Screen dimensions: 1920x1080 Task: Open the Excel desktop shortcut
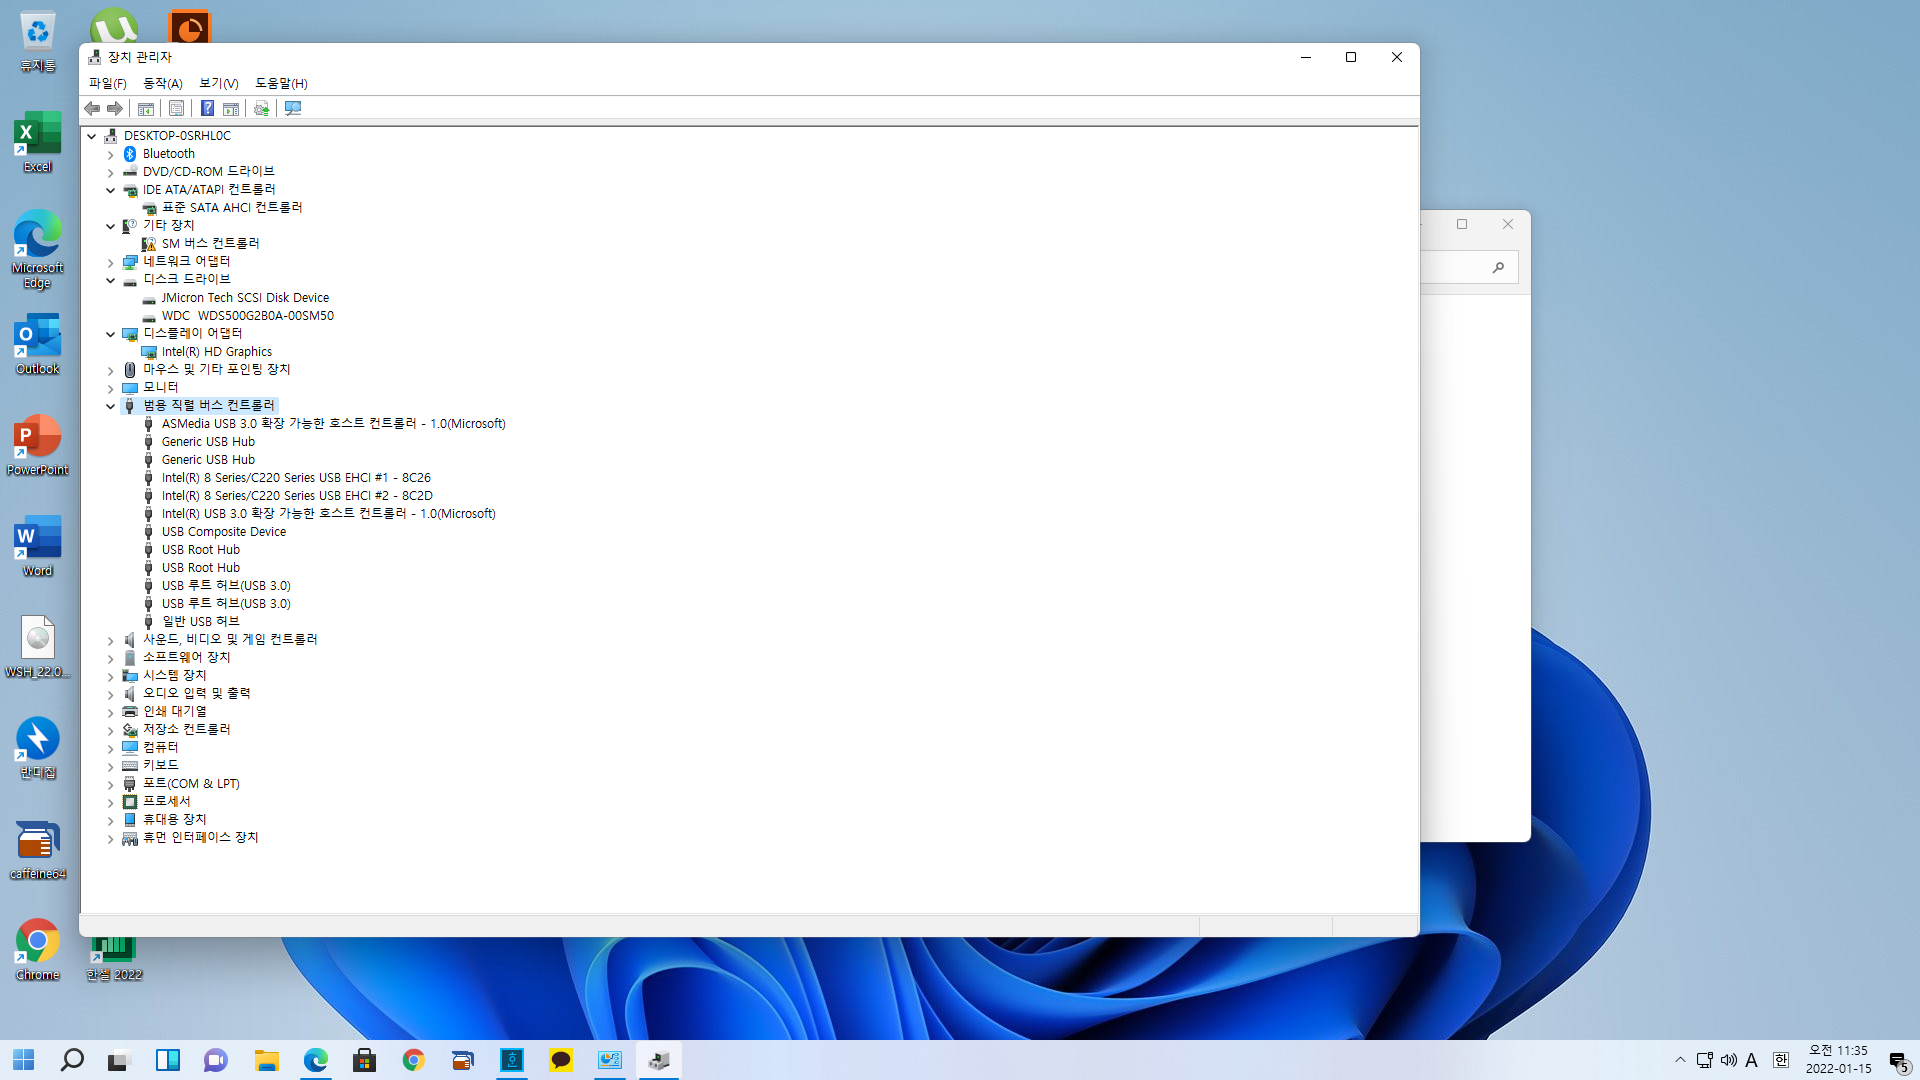(38, 142)
